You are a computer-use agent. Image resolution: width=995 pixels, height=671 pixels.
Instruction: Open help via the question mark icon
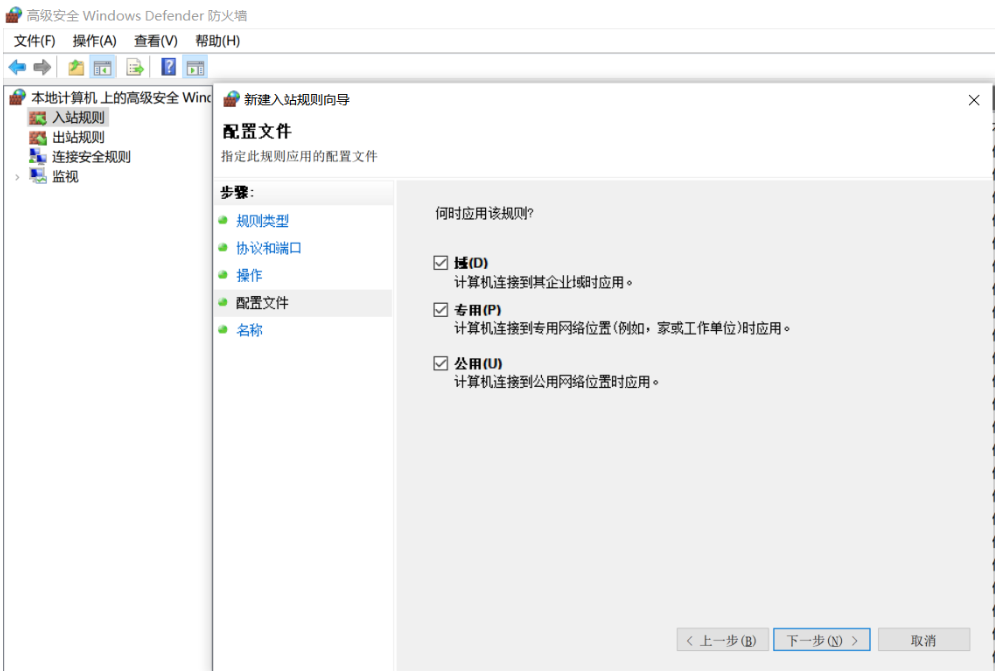point(167,66)
